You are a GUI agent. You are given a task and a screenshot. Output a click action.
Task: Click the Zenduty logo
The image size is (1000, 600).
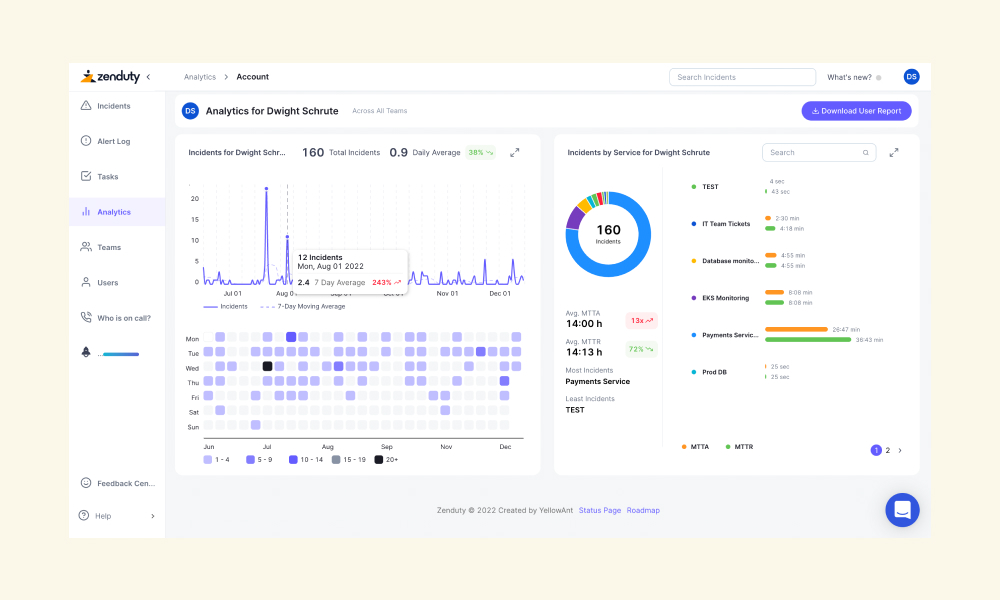click(x=110, y=77)
